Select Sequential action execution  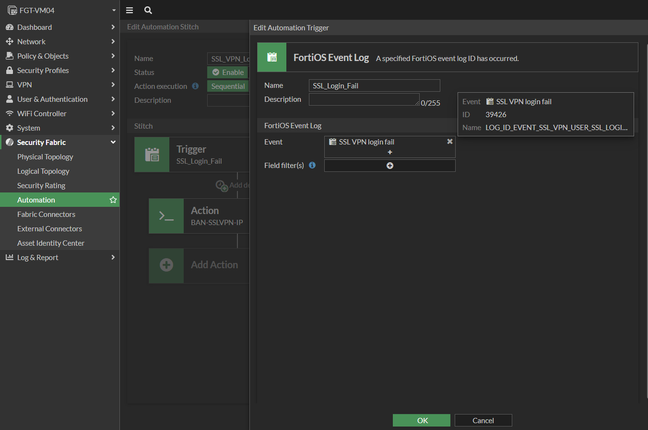pos(227,86)
